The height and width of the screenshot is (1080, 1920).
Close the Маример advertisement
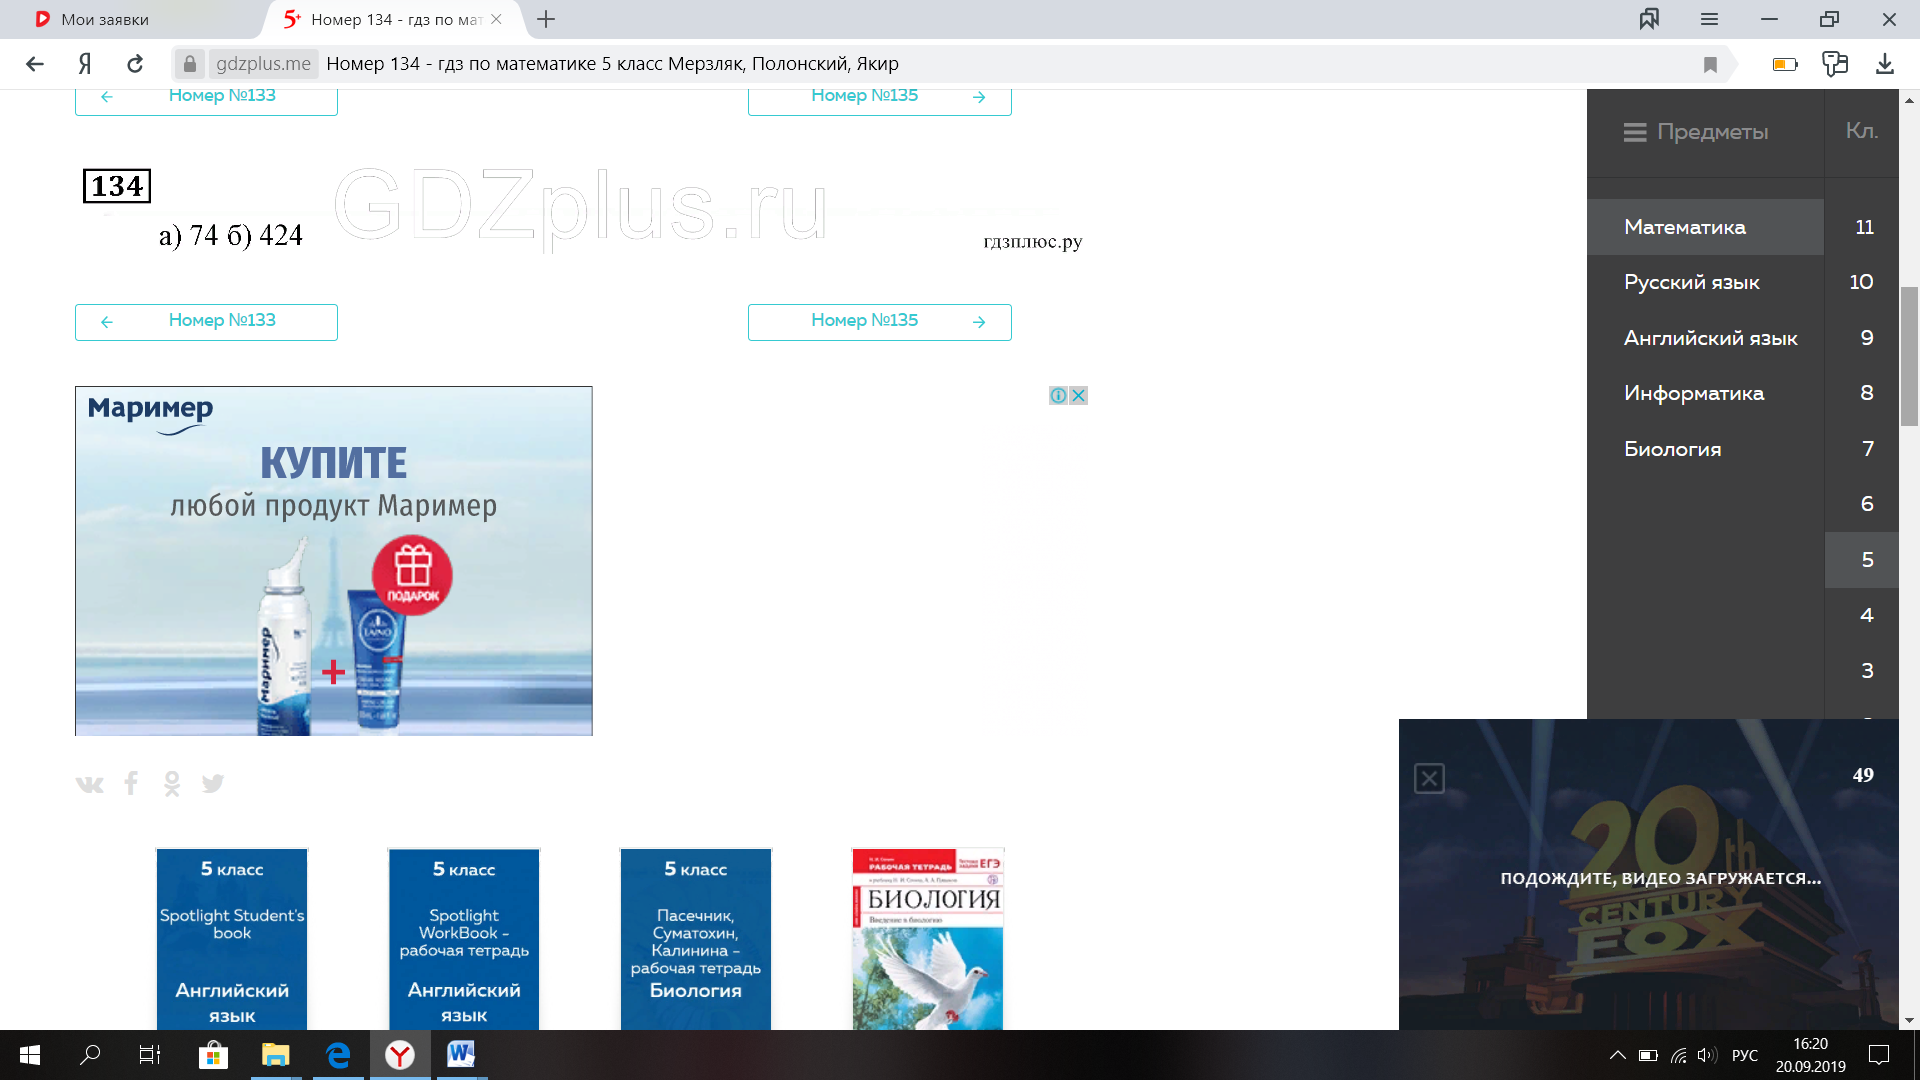coord(1078,395)
